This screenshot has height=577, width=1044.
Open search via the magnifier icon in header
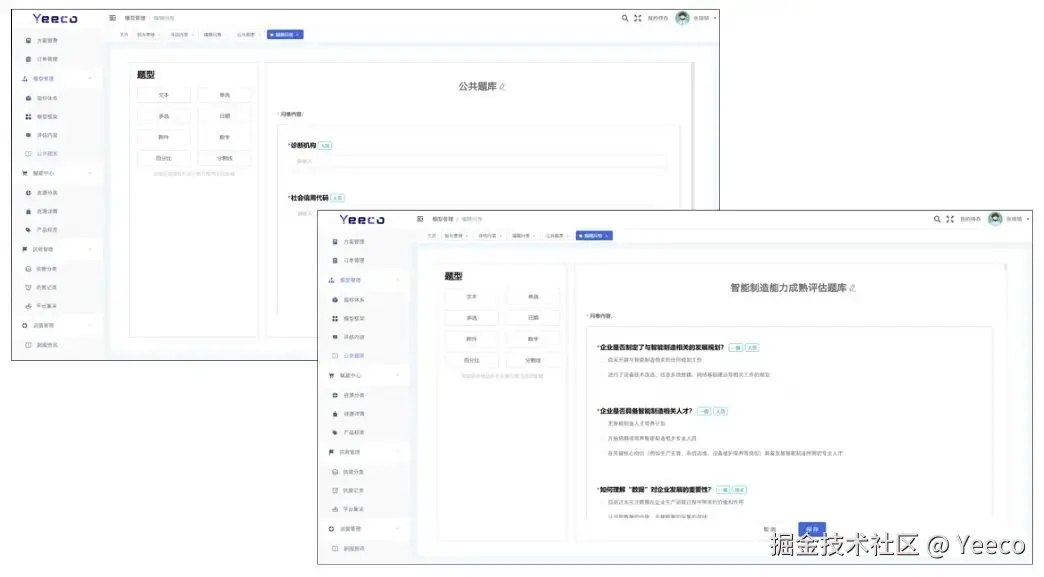(x=936, y=219)
